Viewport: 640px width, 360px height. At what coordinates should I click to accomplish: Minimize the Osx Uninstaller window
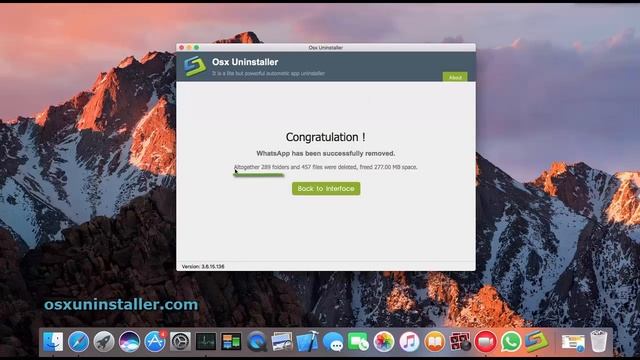click(x=189, y=47)
